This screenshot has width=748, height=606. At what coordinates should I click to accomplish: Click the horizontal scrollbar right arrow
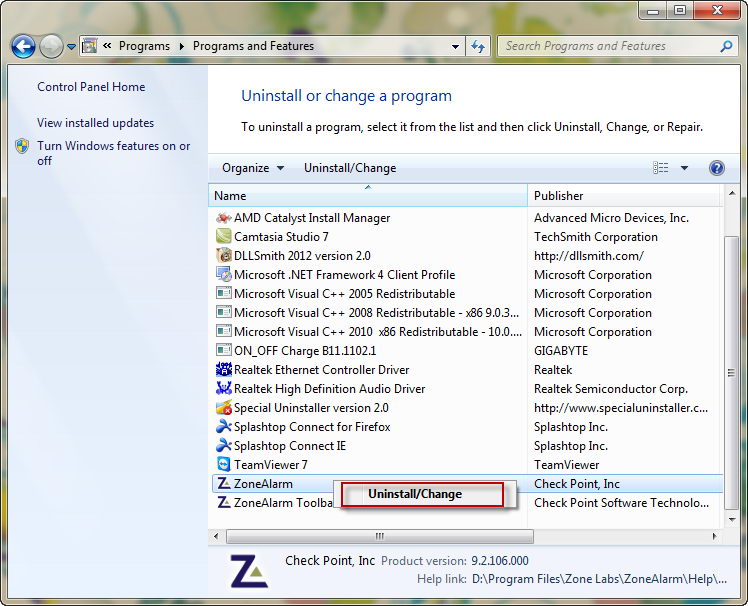[x=714, y=536]
